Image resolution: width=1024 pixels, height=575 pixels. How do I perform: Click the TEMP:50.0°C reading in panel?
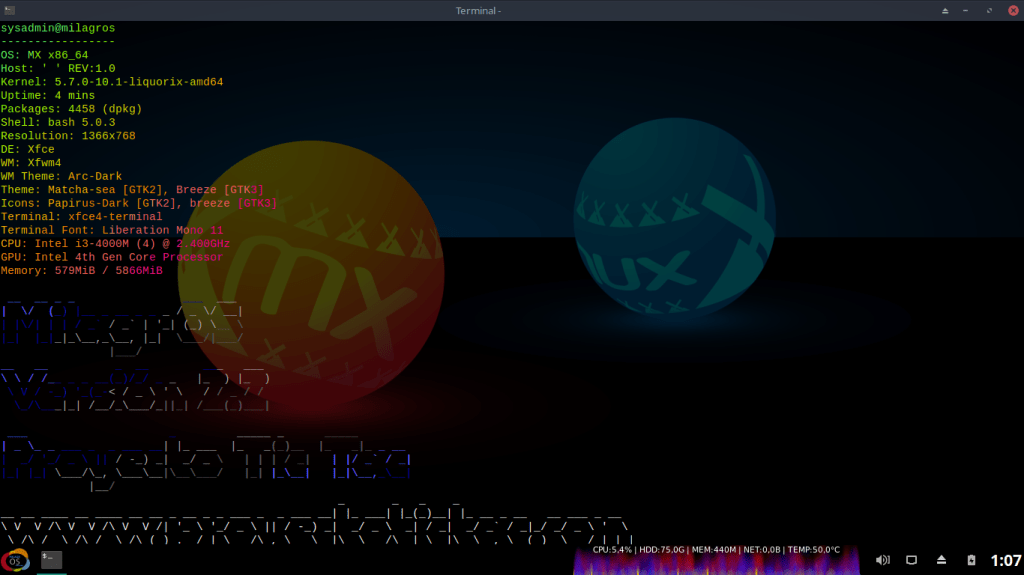tap(812, 549)
